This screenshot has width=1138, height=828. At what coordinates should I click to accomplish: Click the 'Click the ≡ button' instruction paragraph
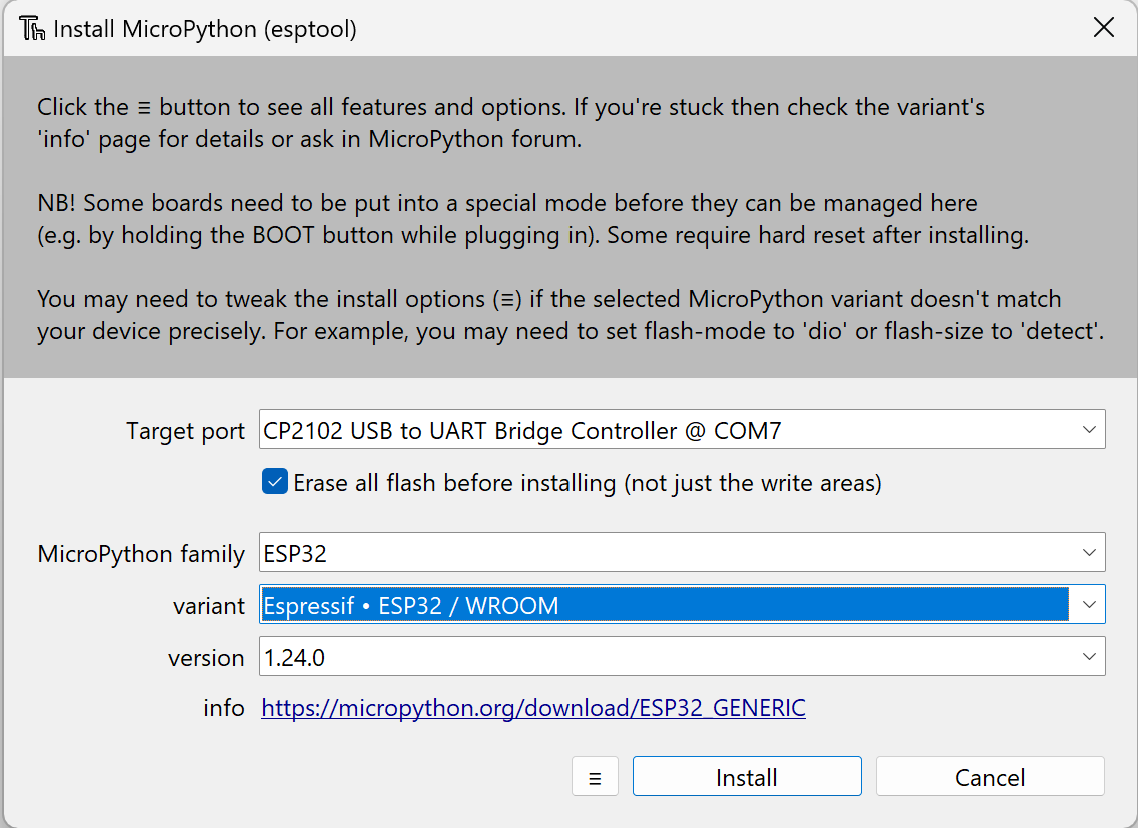click(x=511, y=123)
